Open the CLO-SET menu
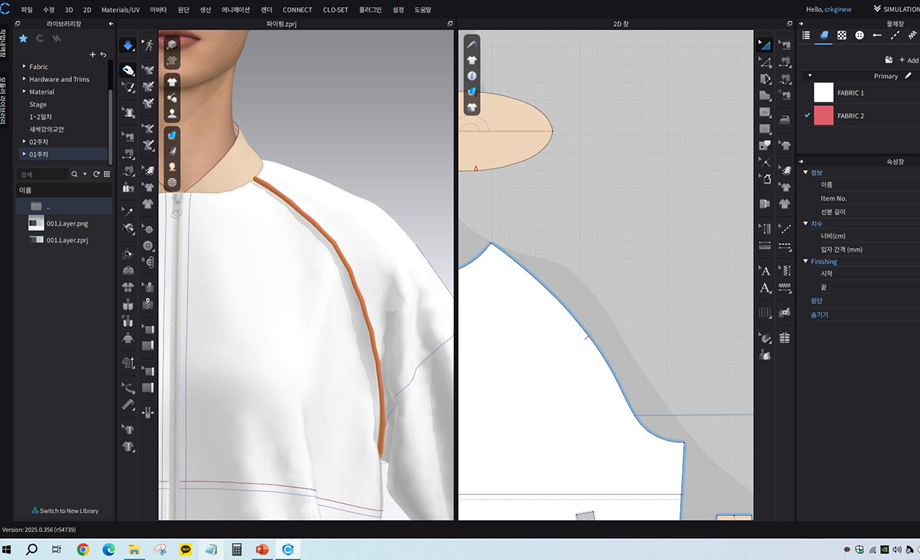 pyautogui.click(x=335, y=9)
